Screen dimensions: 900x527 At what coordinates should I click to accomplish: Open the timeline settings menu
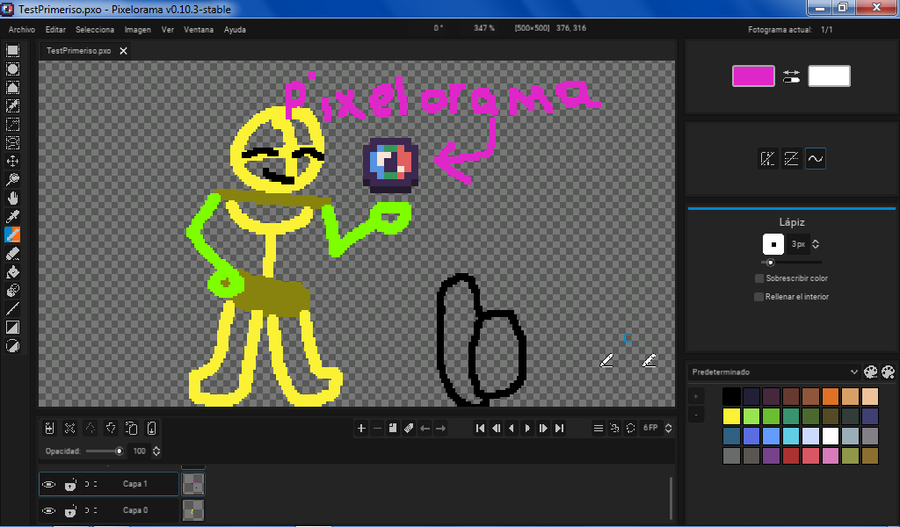coord(598,428)
